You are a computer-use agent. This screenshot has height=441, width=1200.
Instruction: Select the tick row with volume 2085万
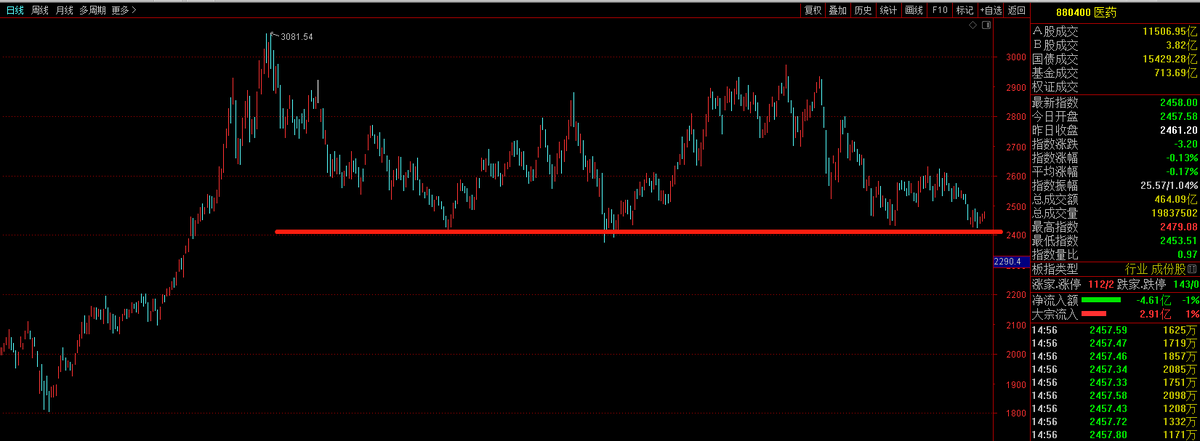1114,369
